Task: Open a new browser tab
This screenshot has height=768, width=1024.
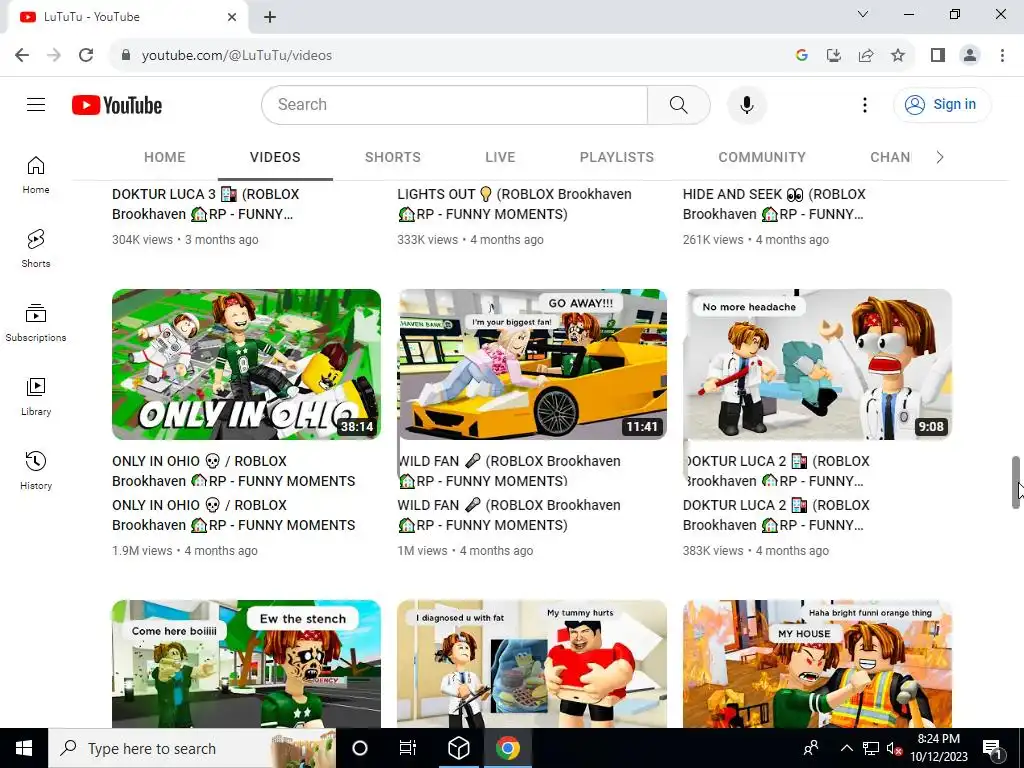Action: point(270,17)
